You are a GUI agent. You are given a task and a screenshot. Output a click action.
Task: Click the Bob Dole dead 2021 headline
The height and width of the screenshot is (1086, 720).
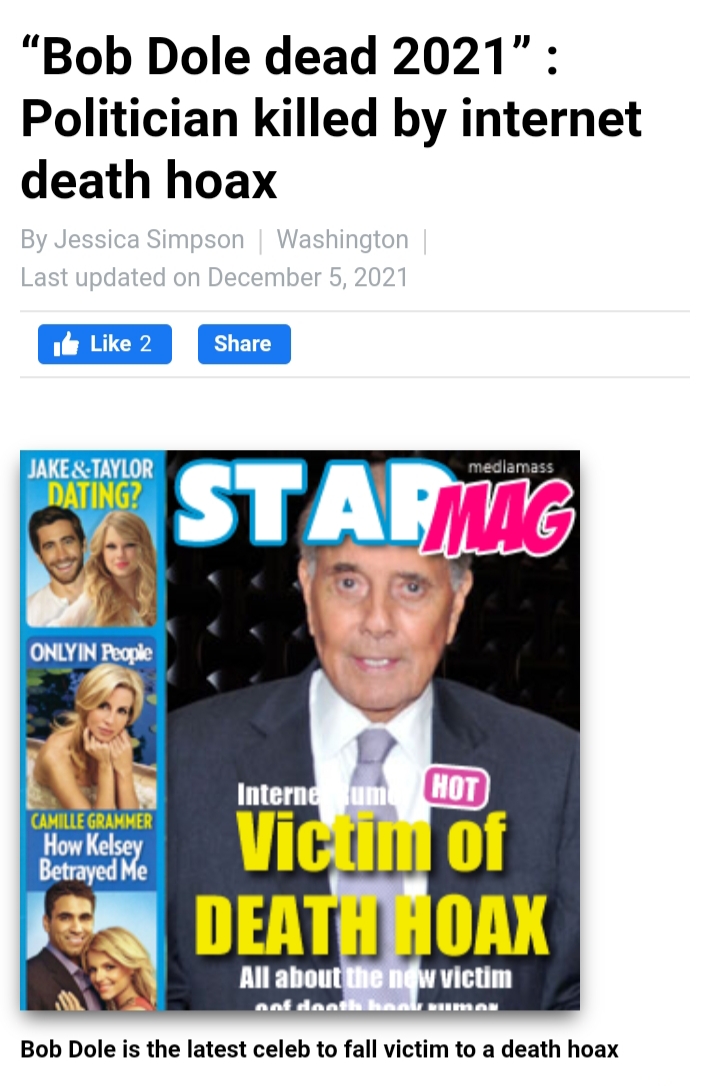[x=331, y=118]
